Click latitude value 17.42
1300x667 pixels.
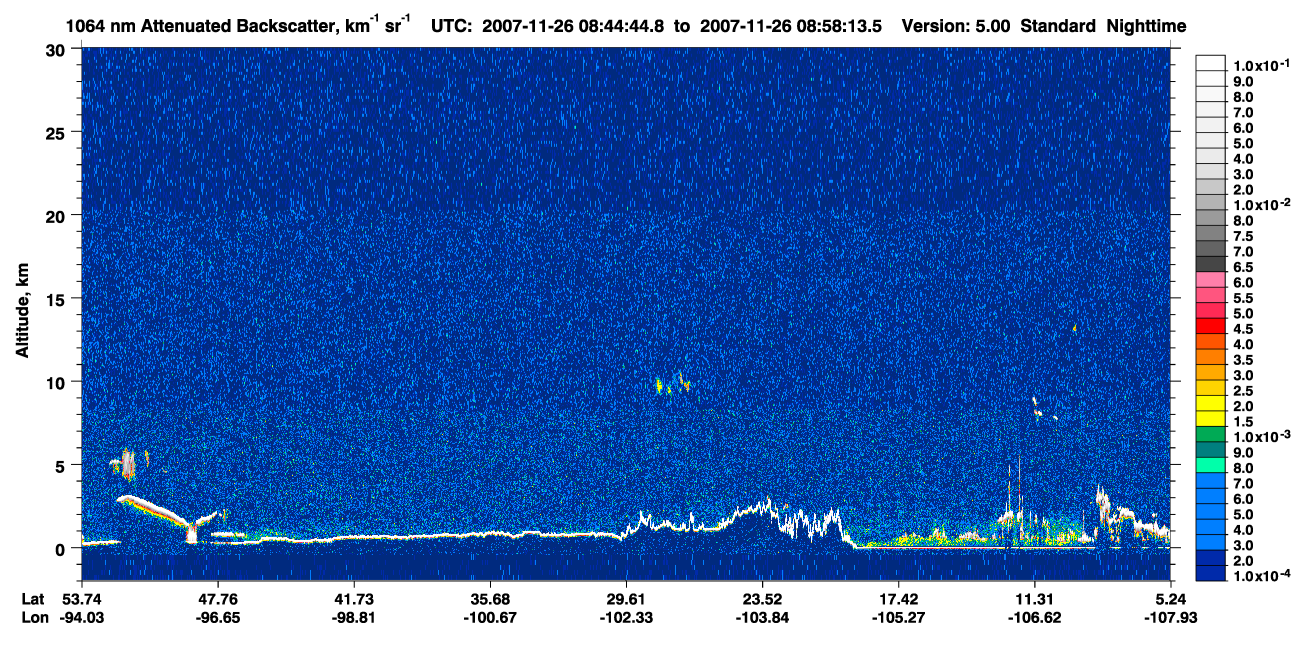point(899,599)
